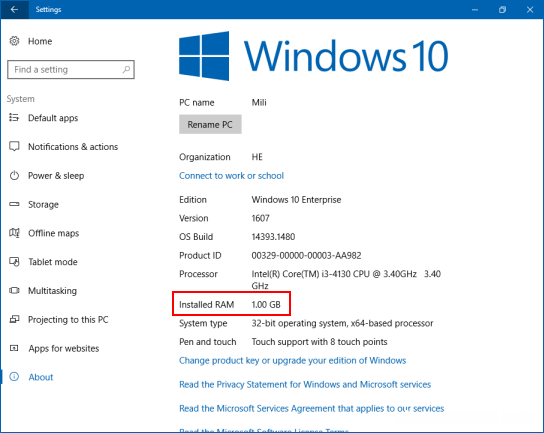Restore down the Settings window
544x433 pixels.
coord(502,10)
